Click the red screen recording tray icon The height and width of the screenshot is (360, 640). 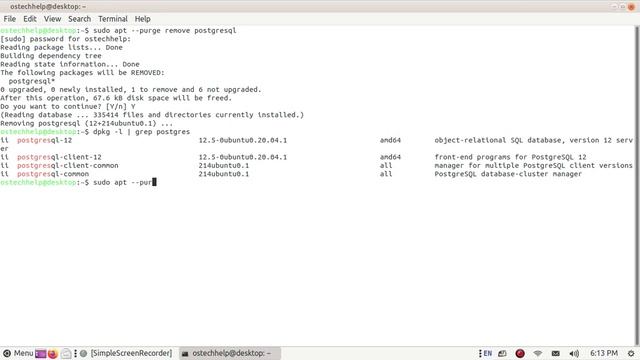pyautogui.click(x=520, y=353)
